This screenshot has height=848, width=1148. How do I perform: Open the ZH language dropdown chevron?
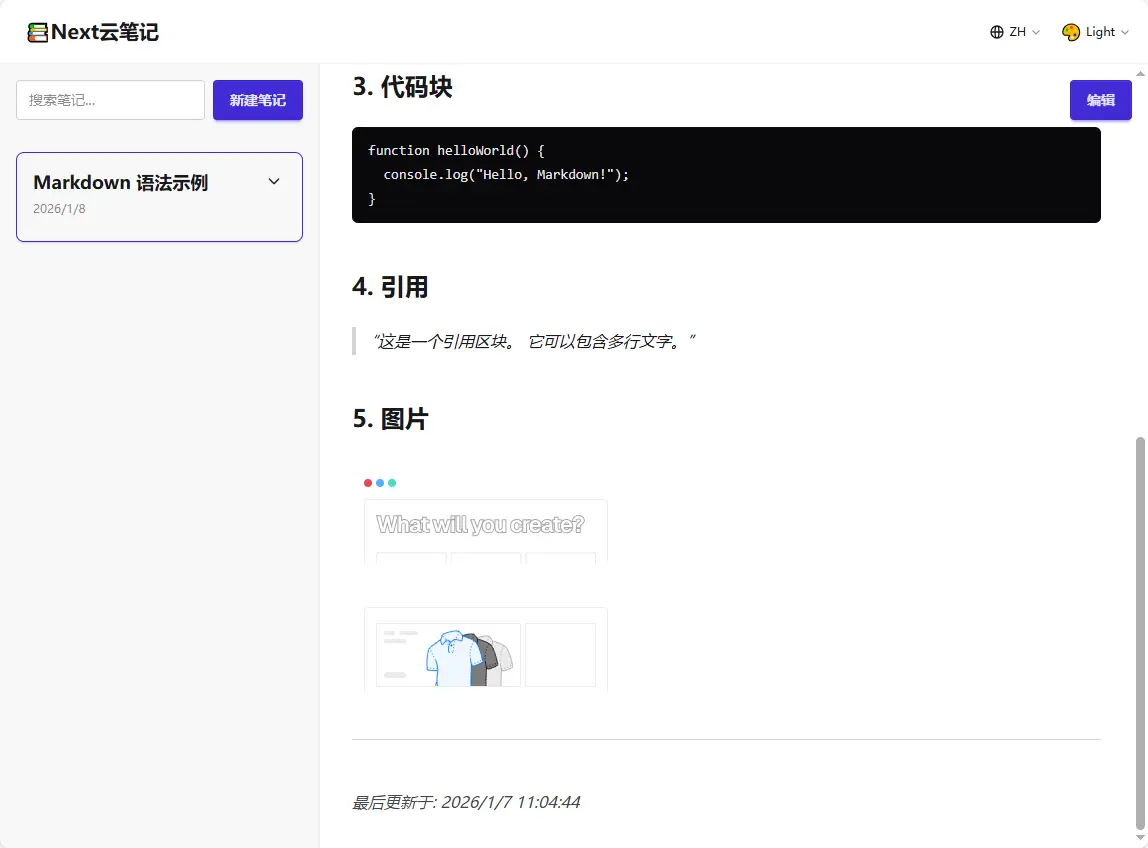(1036, 32)
